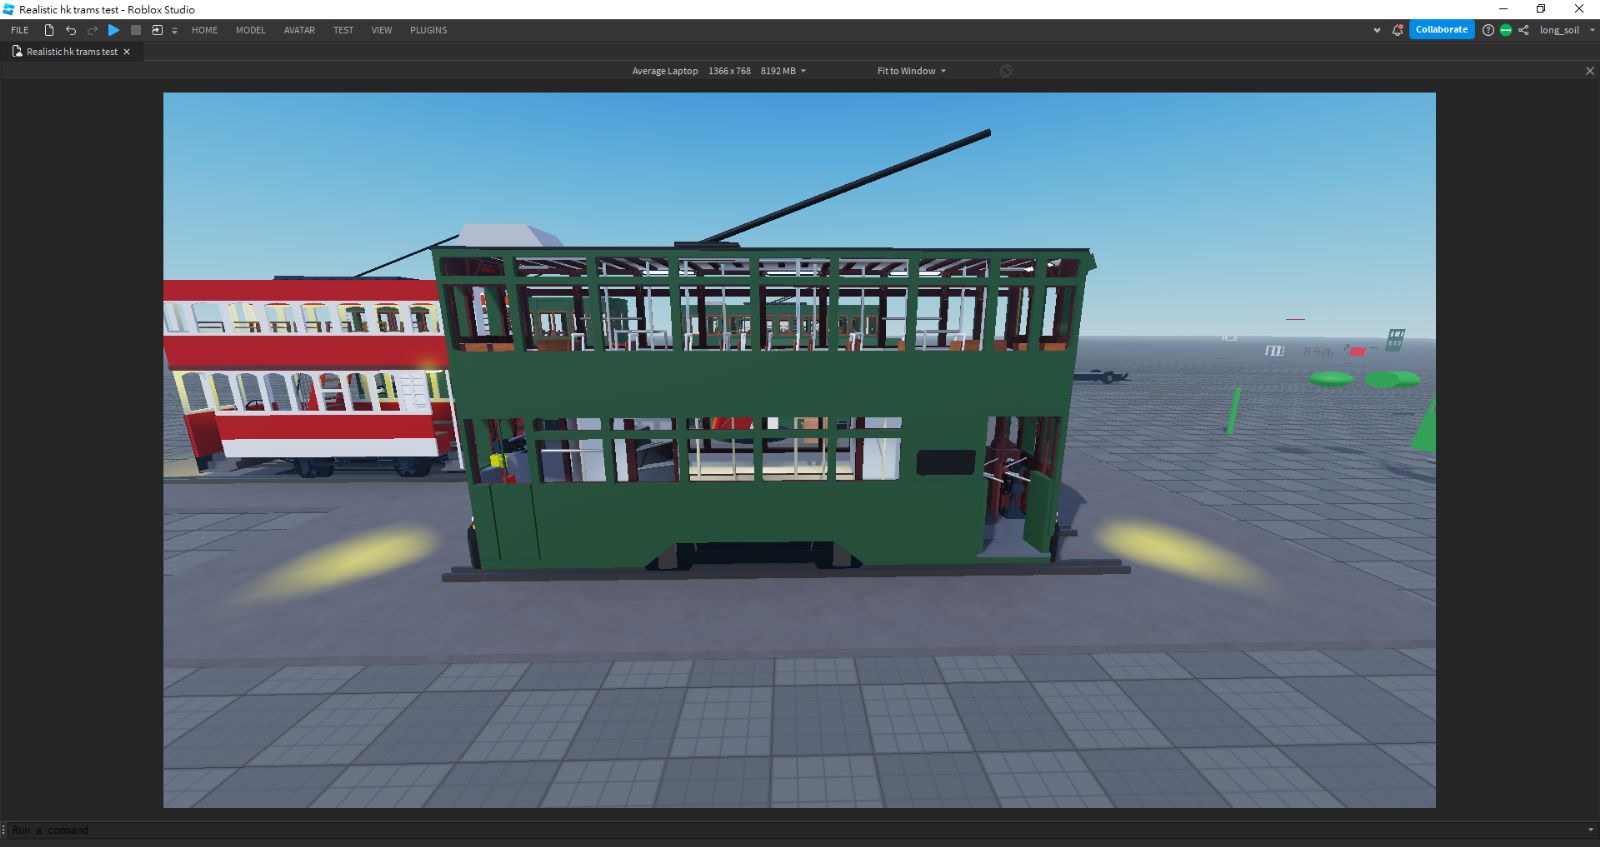Open the Help question mark icon
1600x847 pixels.
tap(1488, 30)
